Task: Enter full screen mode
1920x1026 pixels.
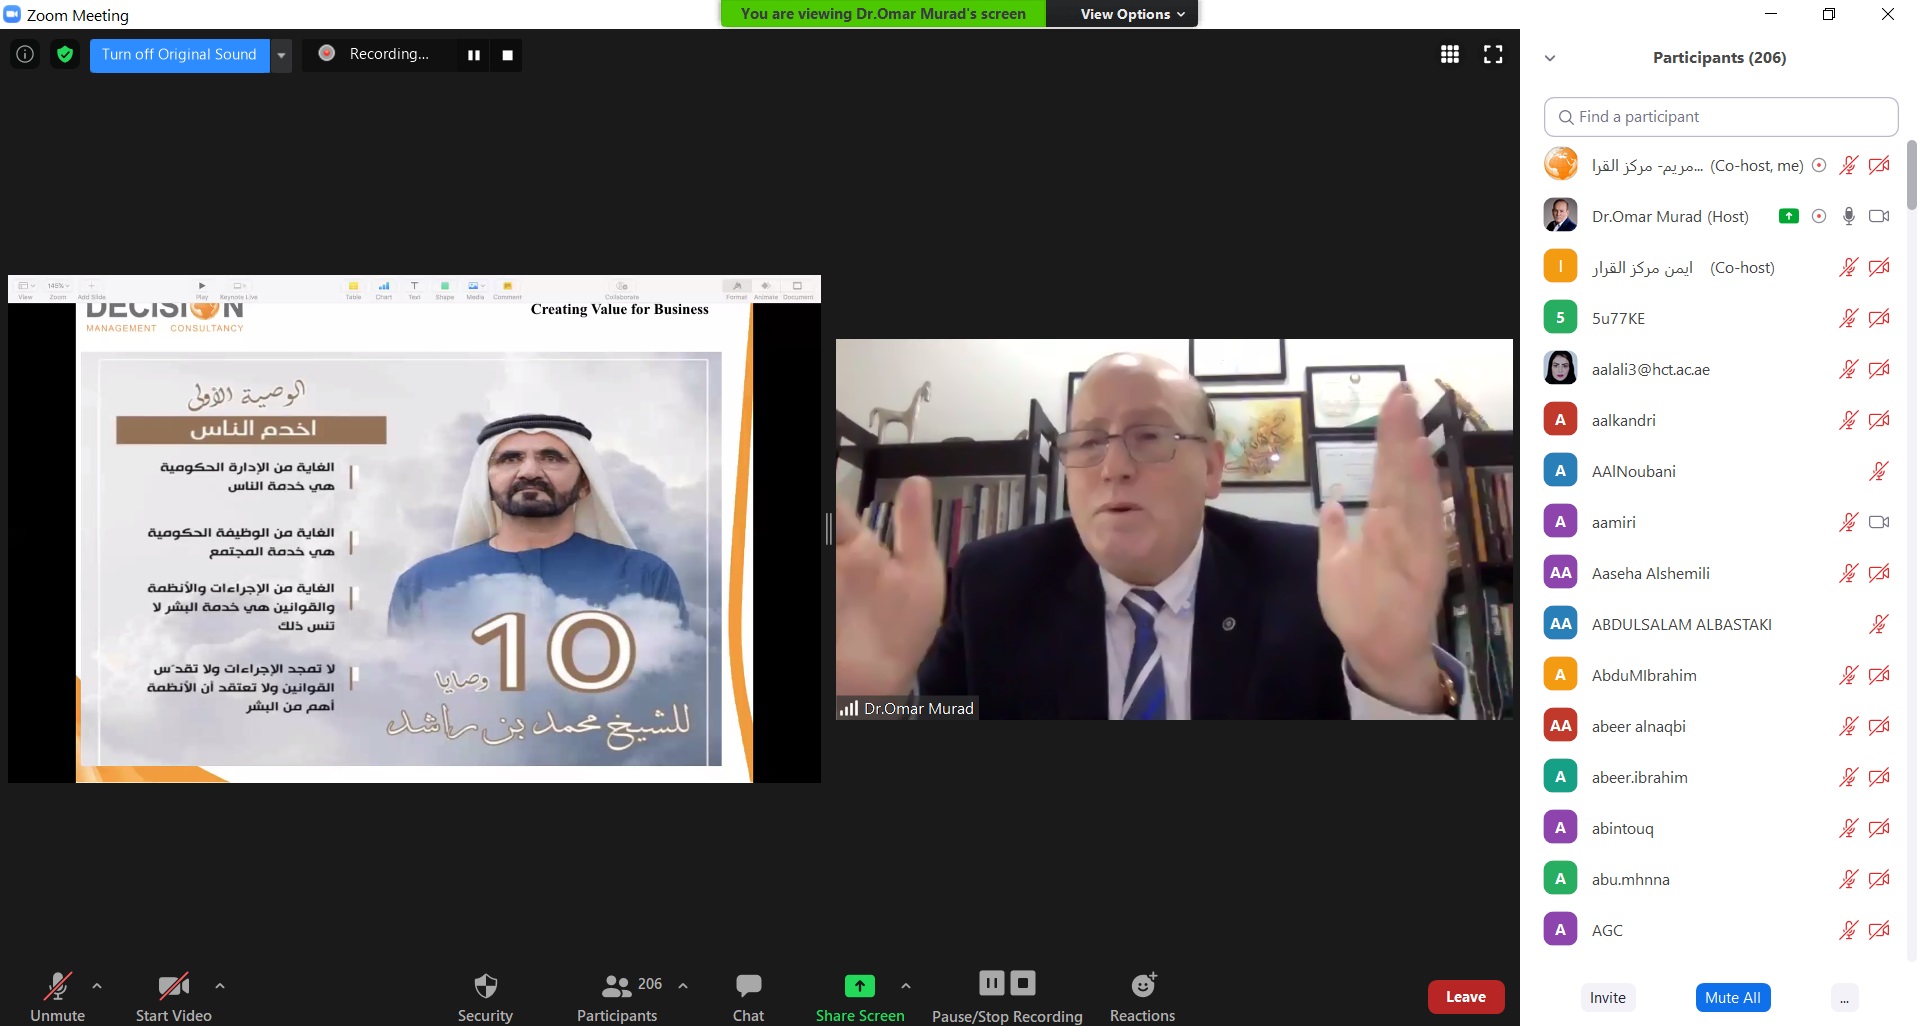Action: point(1492,55)
